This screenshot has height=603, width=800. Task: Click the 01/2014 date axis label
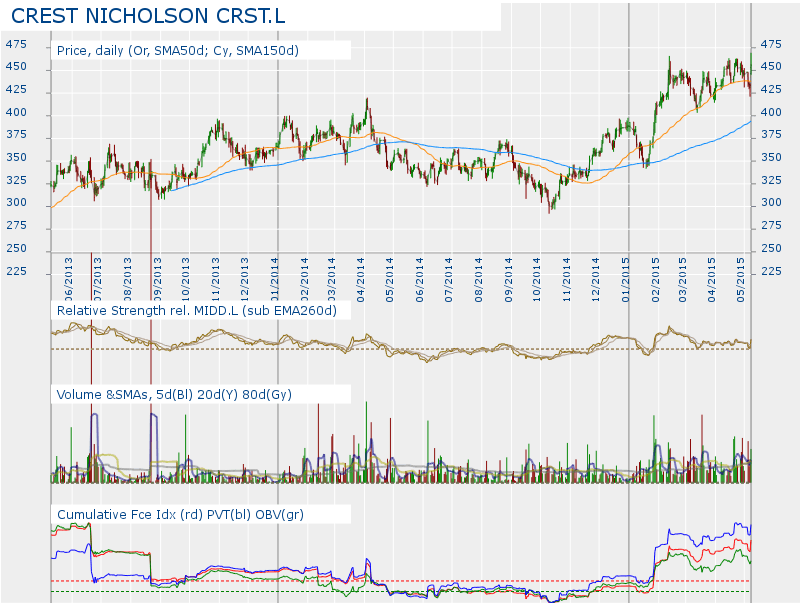tap(274, 280)
